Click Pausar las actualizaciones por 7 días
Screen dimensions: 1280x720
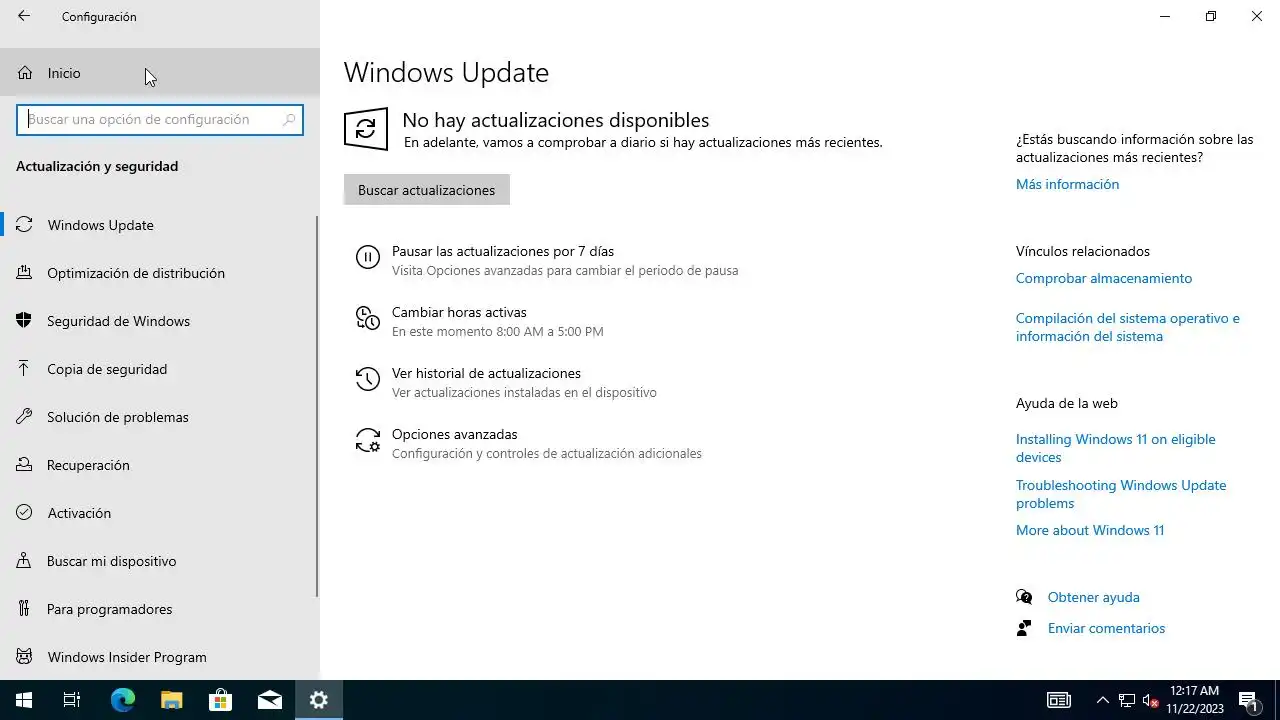pyautogui.click(x=503, y=251)
